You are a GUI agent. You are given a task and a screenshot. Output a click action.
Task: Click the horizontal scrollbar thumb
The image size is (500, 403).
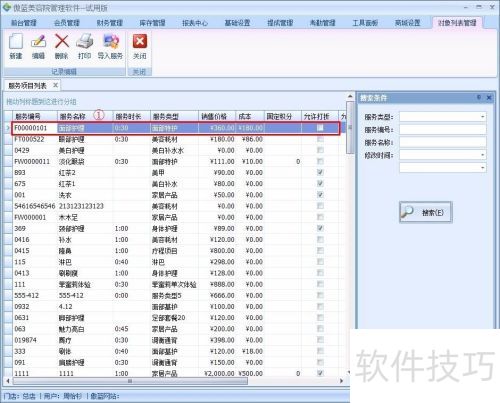(130, 381)
